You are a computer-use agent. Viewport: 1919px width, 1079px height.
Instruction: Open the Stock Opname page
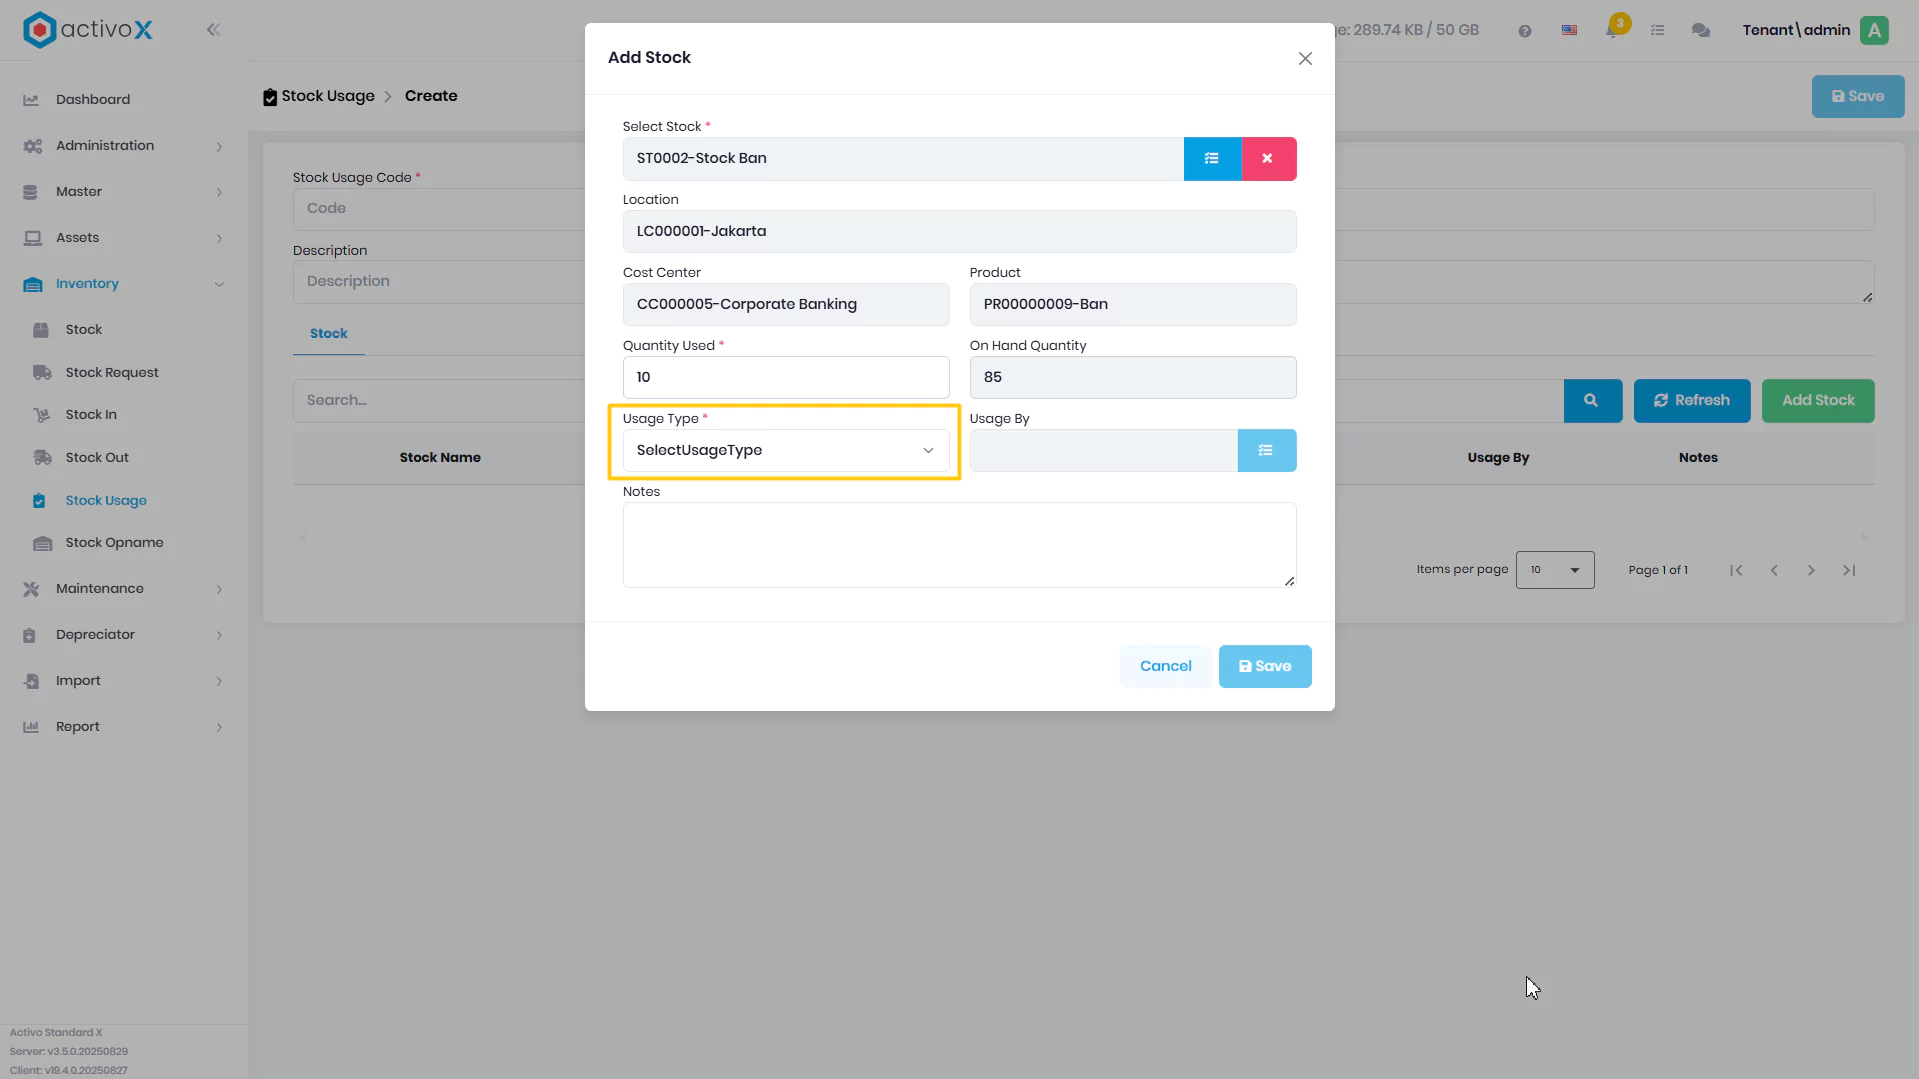(114, 543)
